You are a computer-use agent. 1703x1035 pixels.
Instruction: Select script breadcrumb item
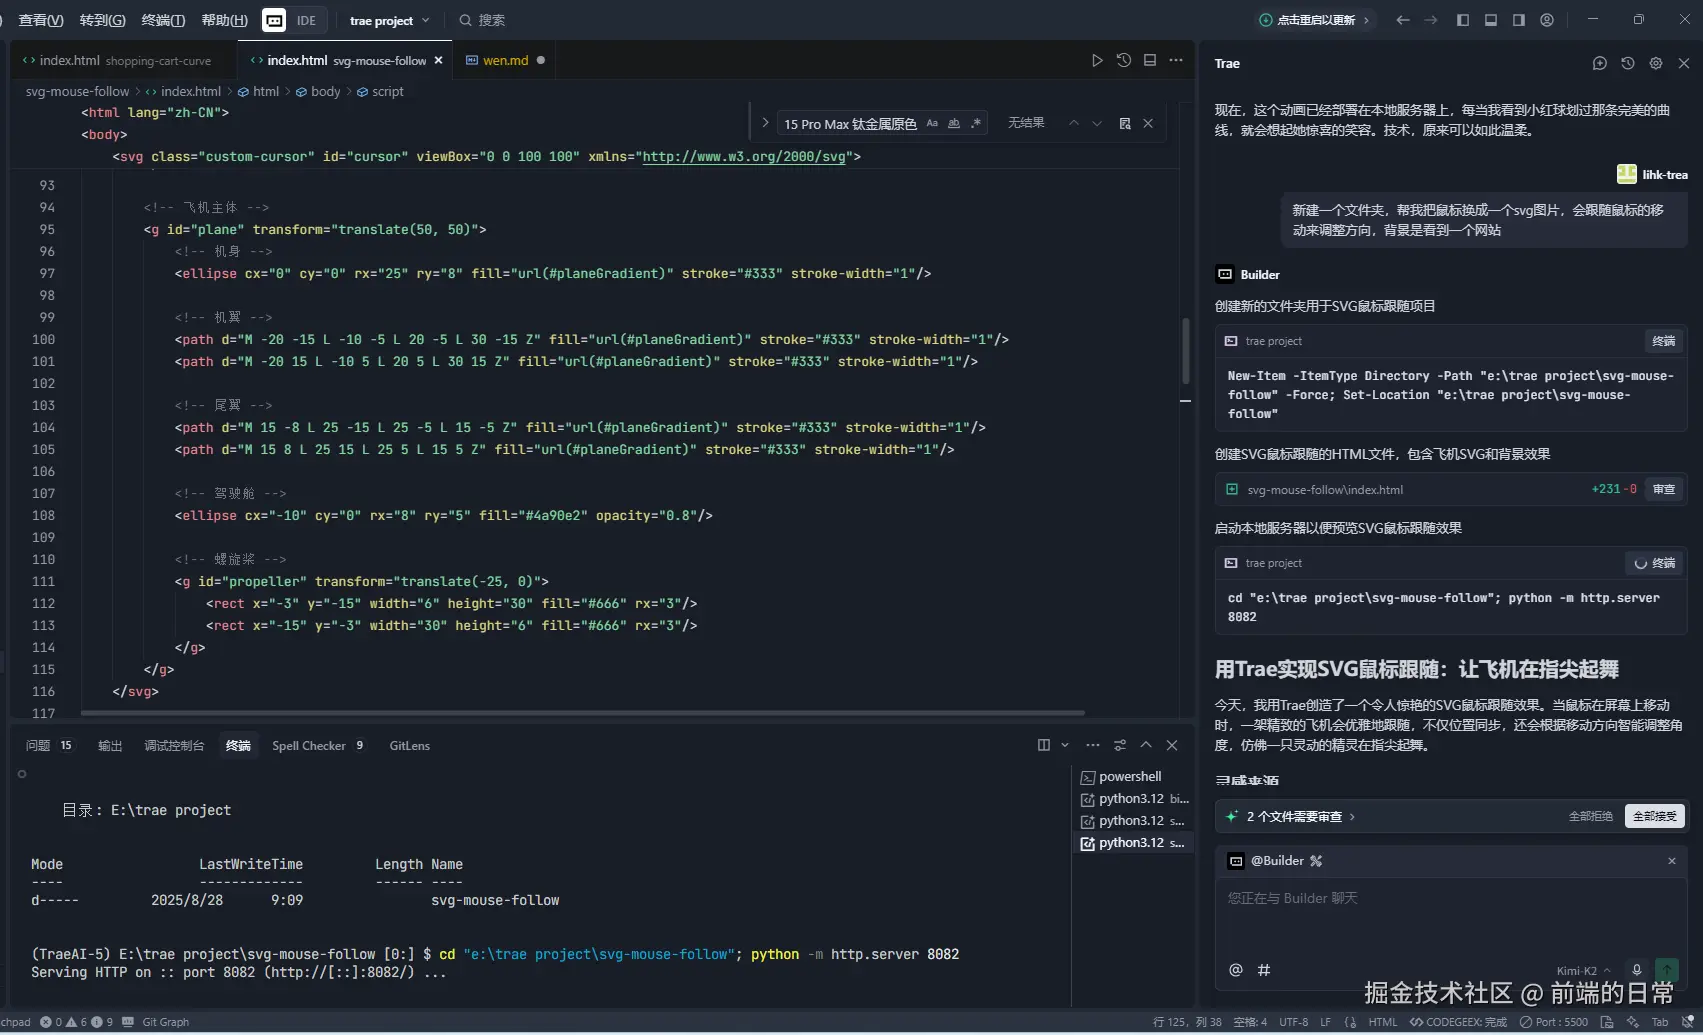380,91
